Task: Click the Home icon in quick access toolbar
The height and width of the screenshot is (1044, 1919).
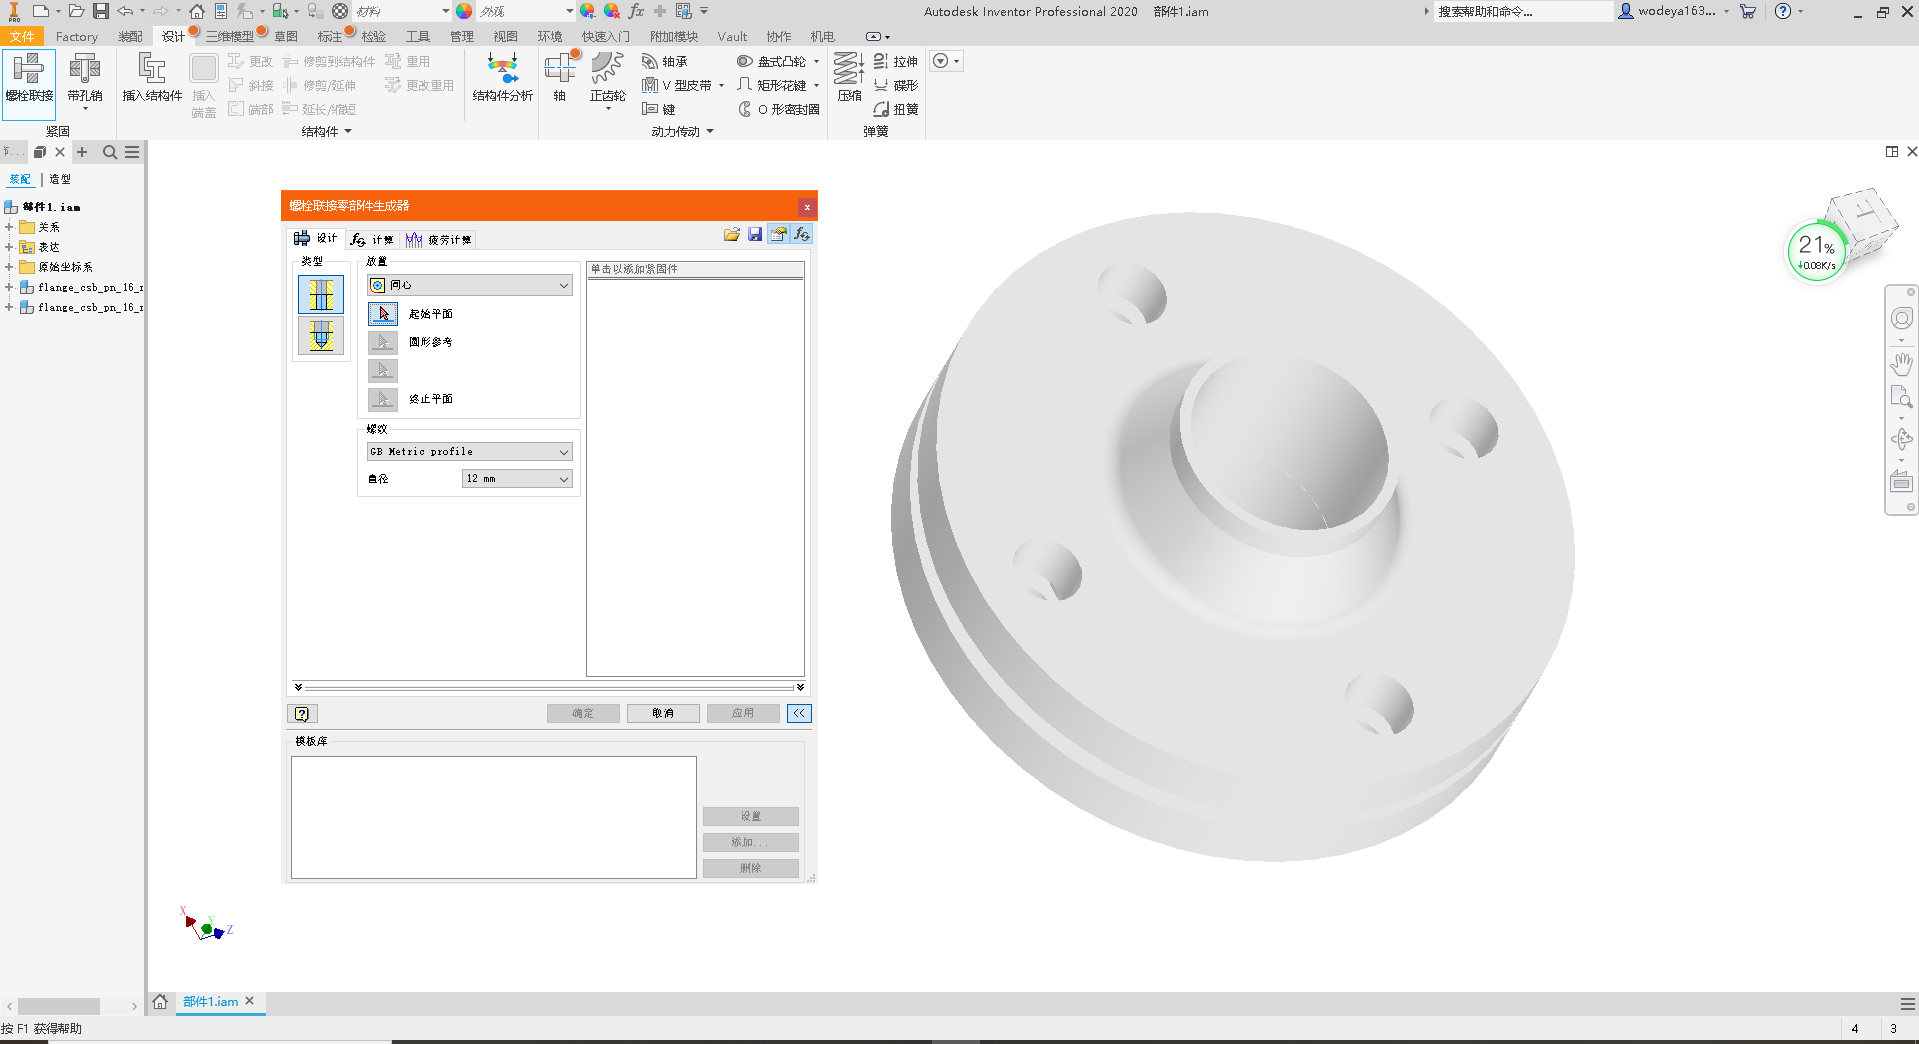Action: [x=197, y=11]
